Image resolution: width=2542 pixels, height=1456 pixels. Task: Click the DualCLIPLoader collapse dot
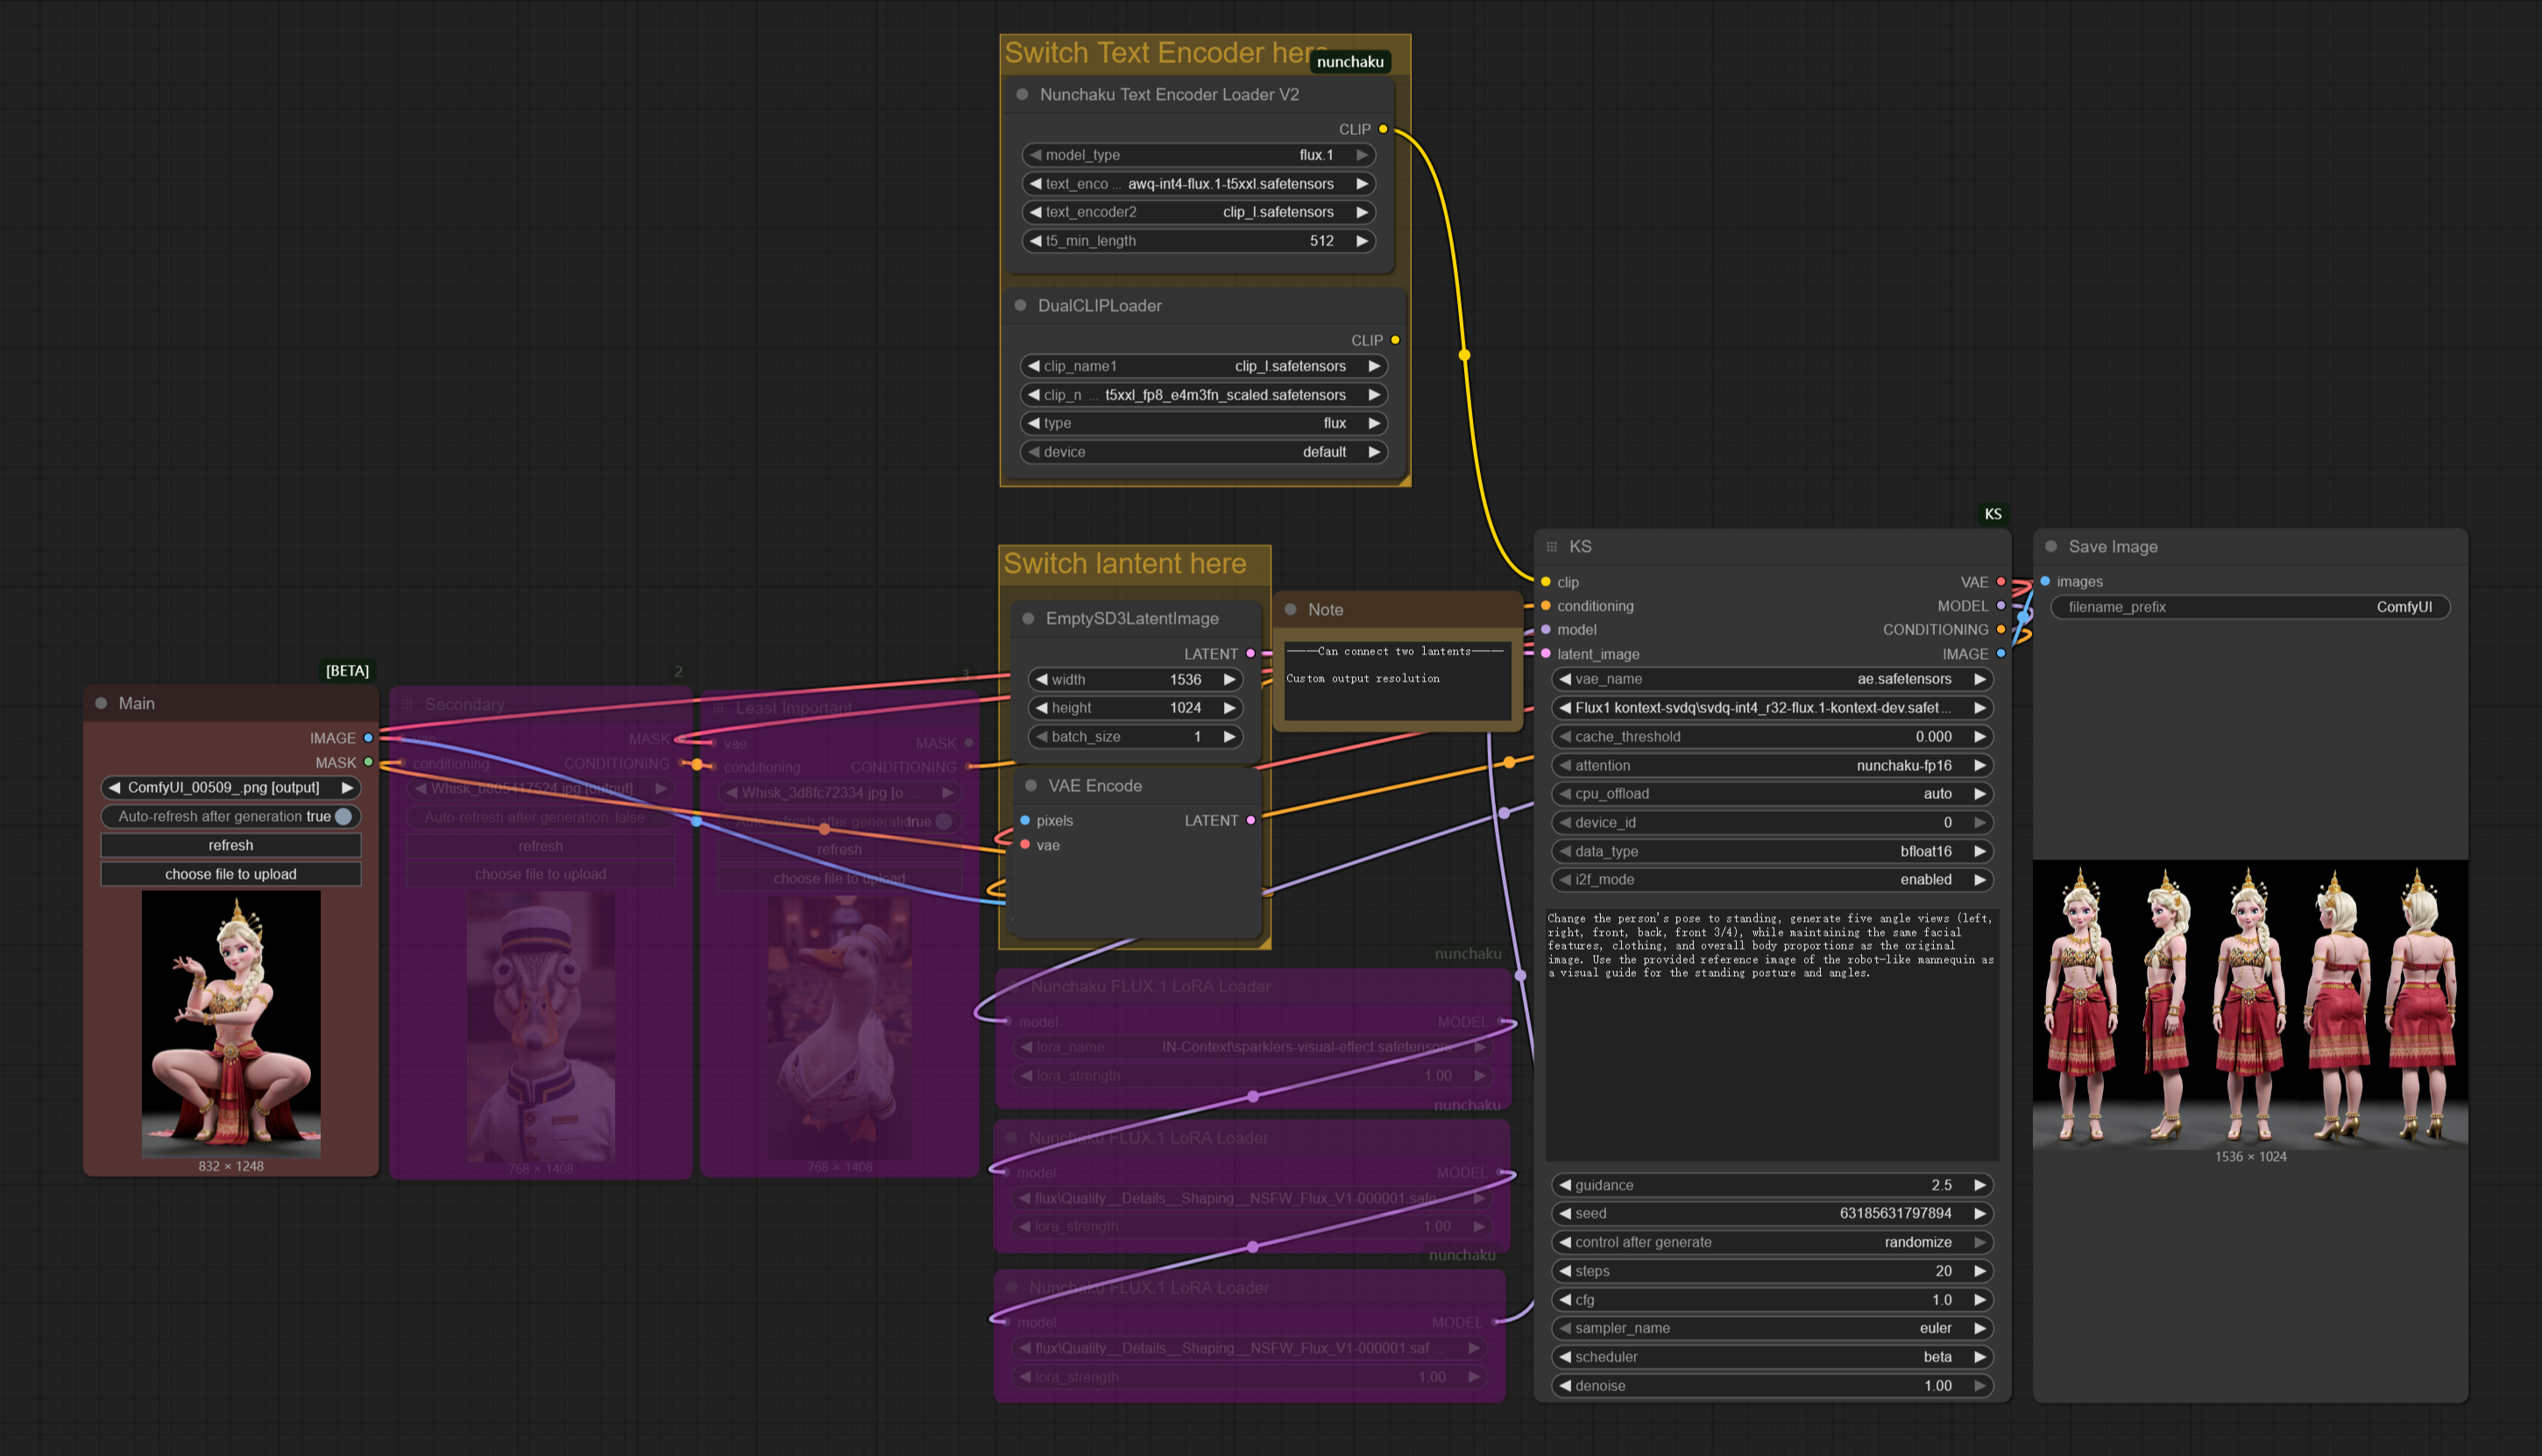coord(1020,306)
